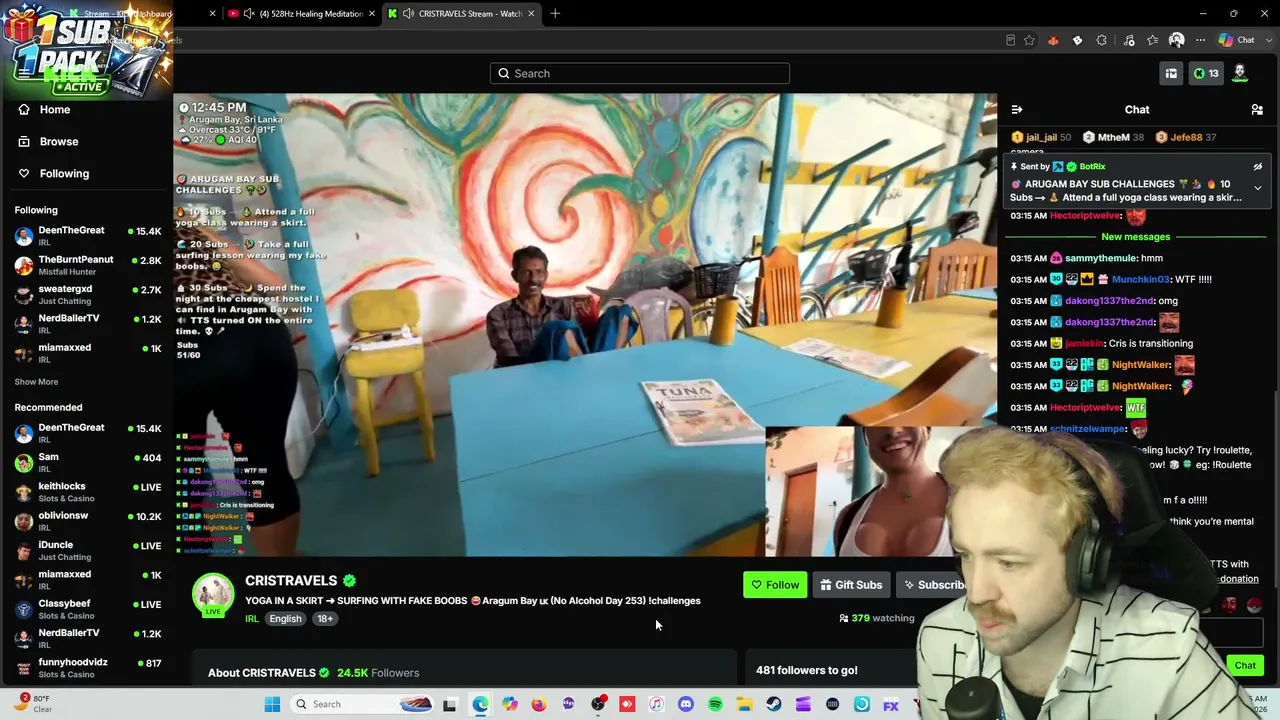Expand the Copilot Chat dropdown arrow
This screenshot has height=720, width=1280.
coord(1267,41)
